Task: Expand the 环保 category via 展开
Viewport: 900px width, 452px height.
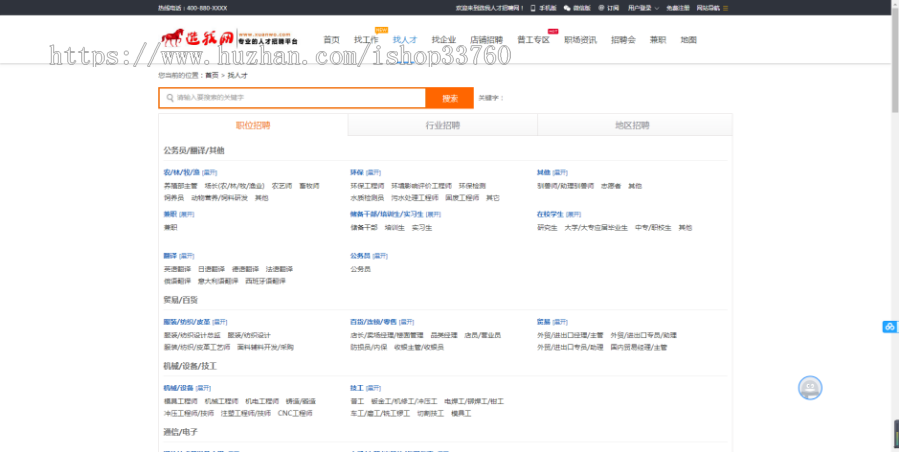Action: pos(374,172)
